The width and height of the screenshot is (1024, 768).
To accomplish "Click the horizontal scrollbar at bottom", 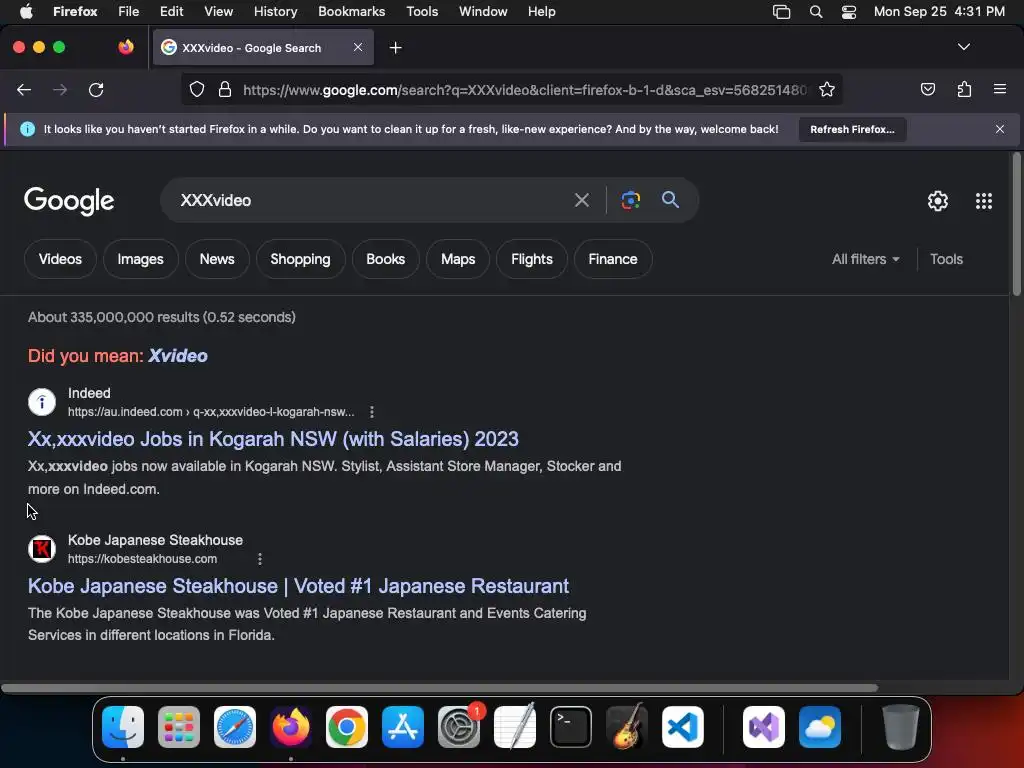I will (439, 688).
